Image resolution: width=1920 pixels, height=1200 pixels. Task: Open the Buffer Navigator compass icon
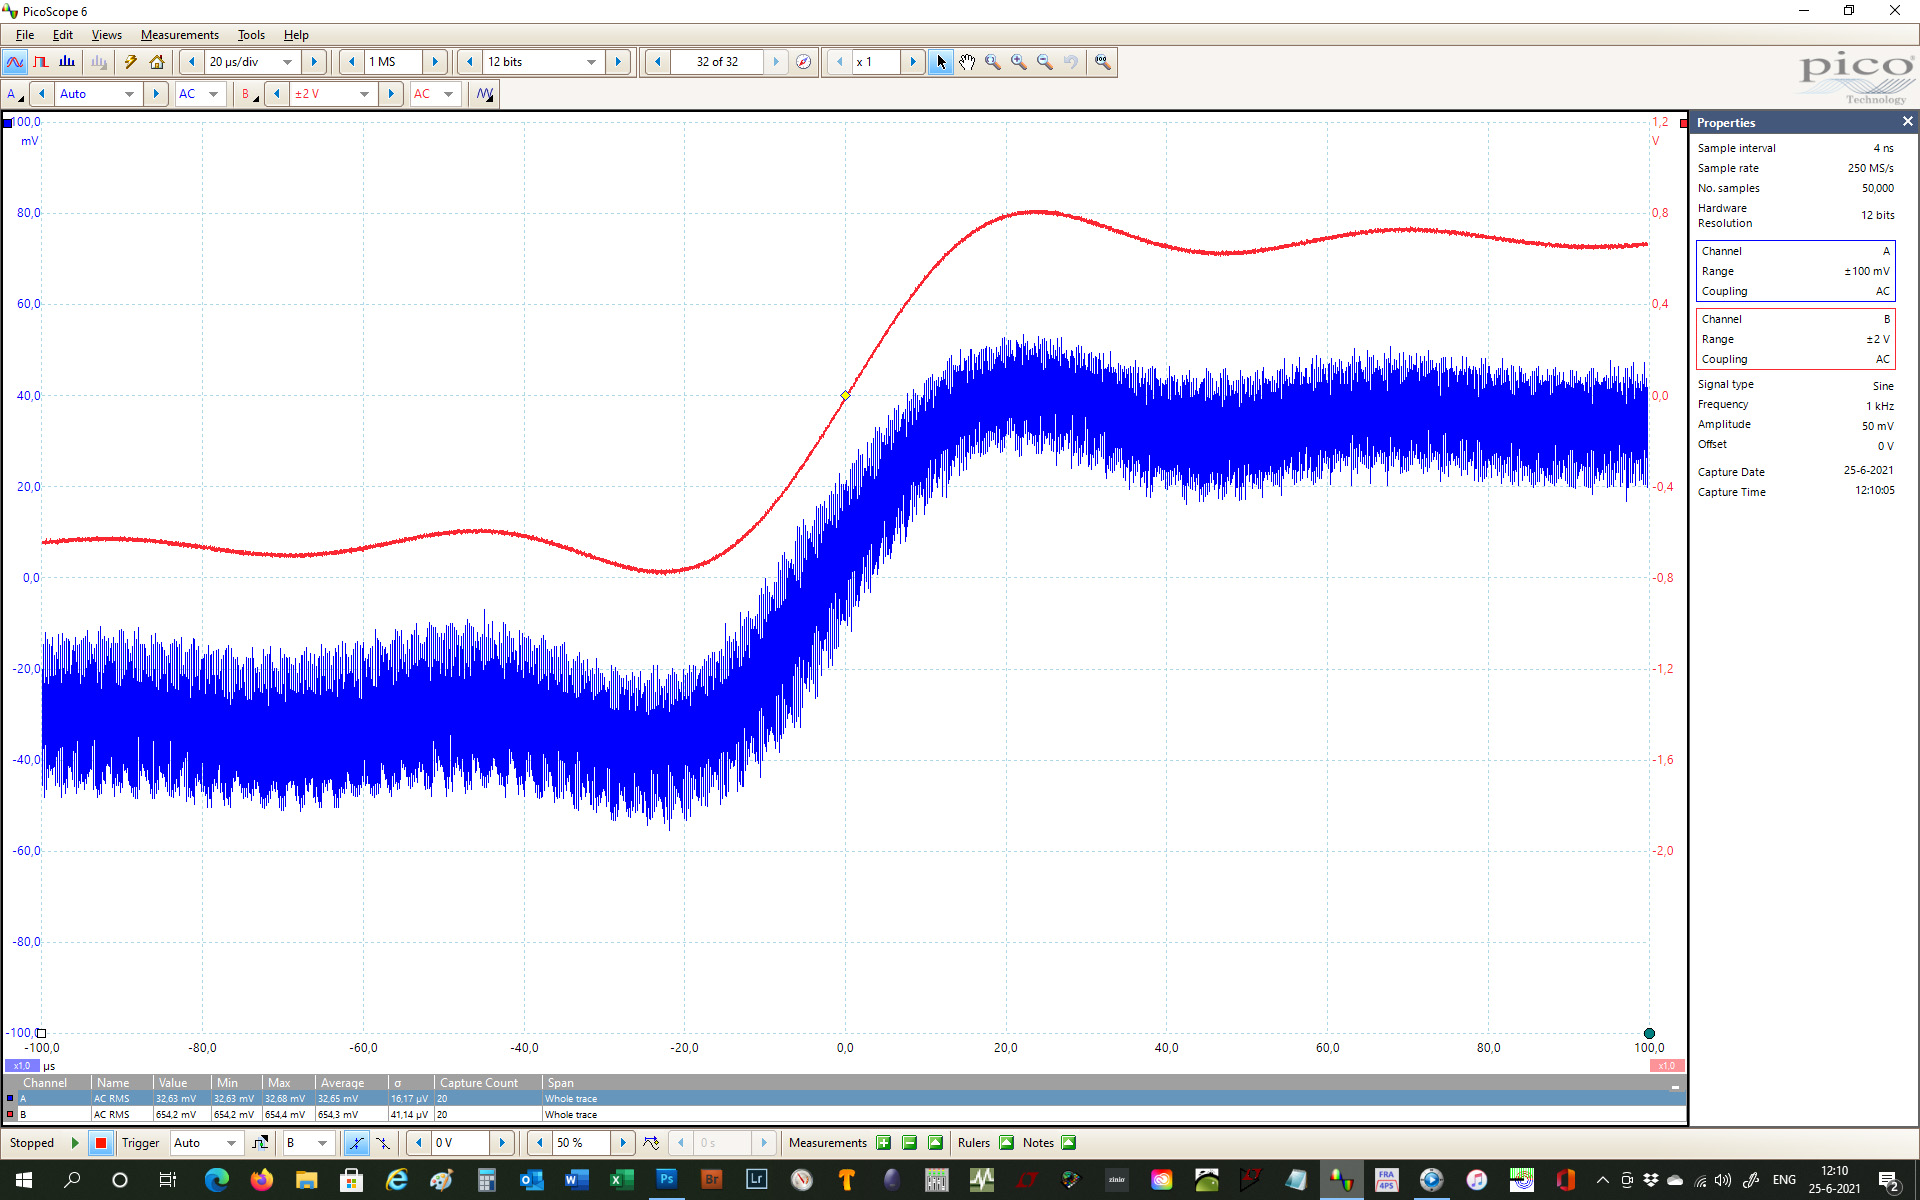click(803, 62)
